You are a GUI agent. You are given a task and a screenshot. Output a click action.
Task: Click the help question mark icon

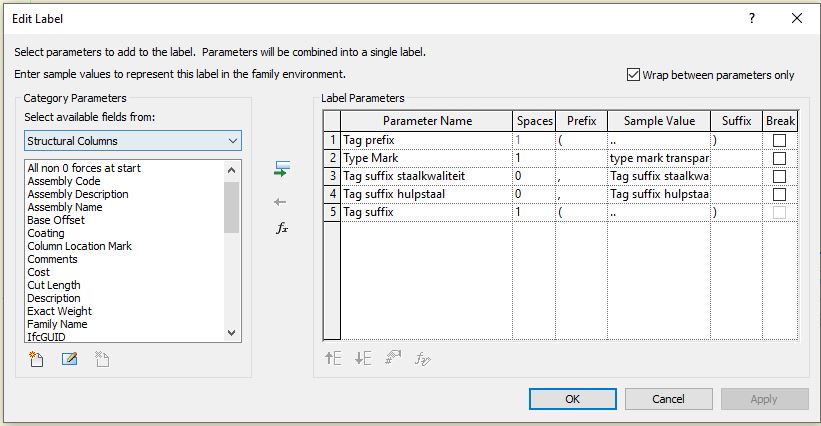tap(752, 19)
